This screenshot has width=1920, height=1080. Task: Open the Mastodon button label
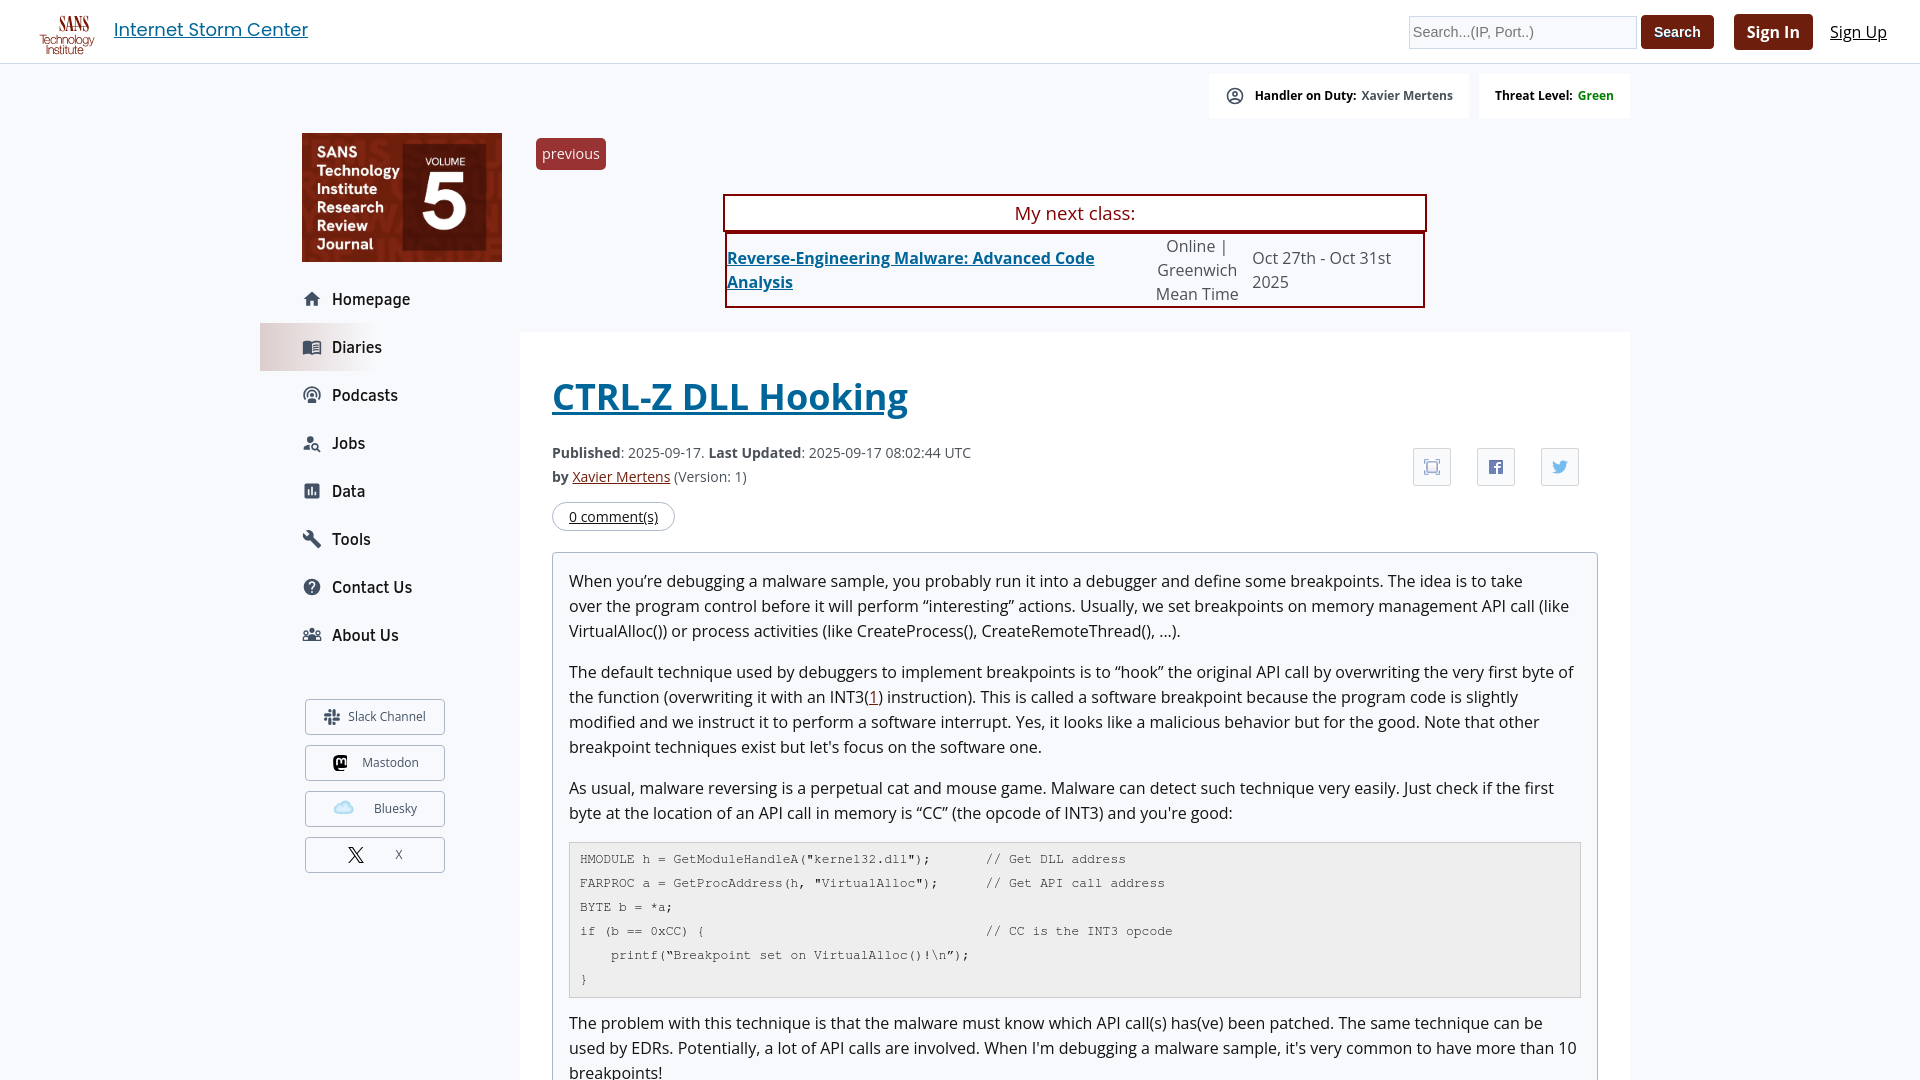(390, 763)
